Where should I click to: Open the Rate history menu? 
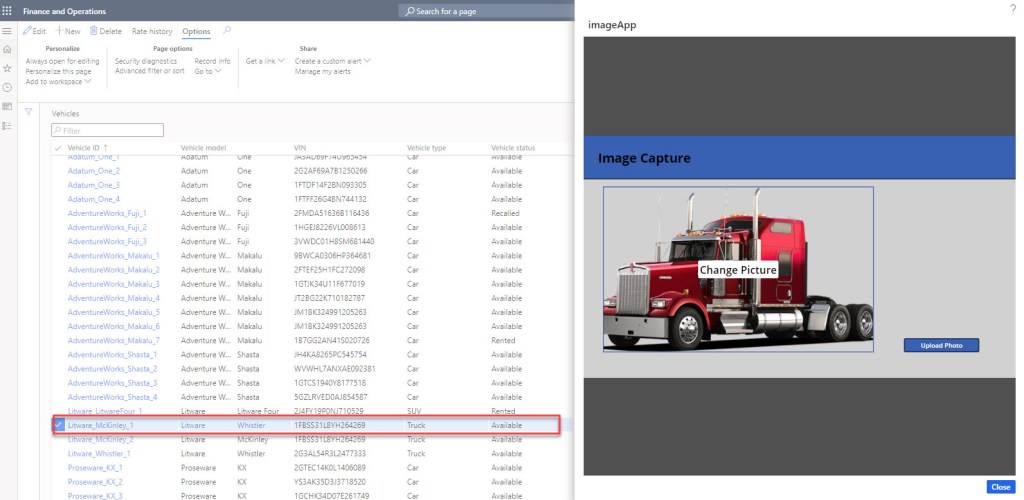(x=152, y=31)
